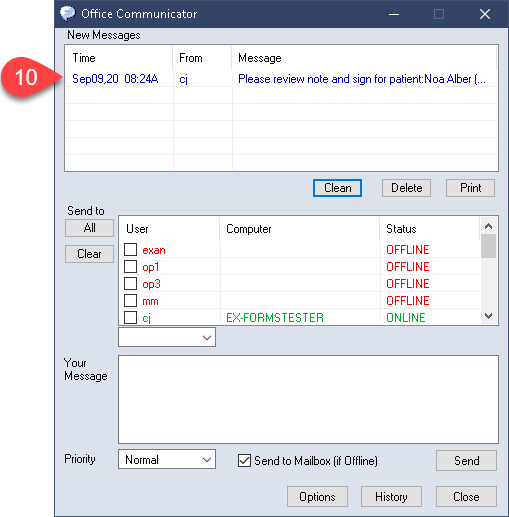Click the Sep09,20 08:24A time cell
This screenshot has height=517, width=509.
115,79
